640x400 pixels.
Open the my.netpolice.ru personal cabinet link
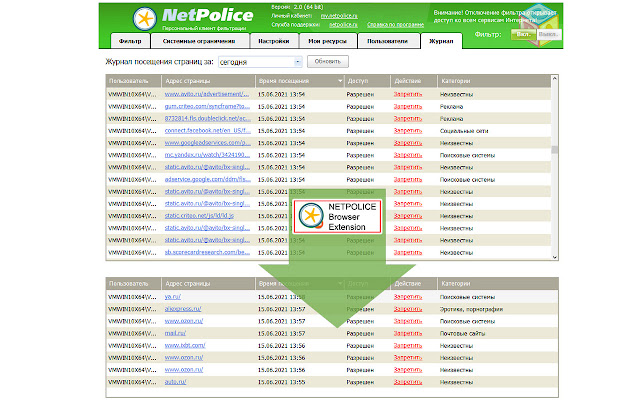click(x=339, y=16)
